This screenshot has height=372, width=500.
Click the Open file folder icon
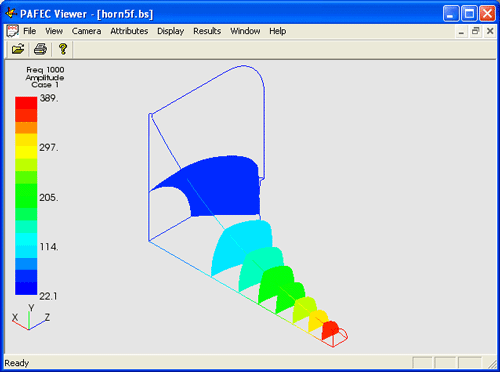click(x=18, y=49)
